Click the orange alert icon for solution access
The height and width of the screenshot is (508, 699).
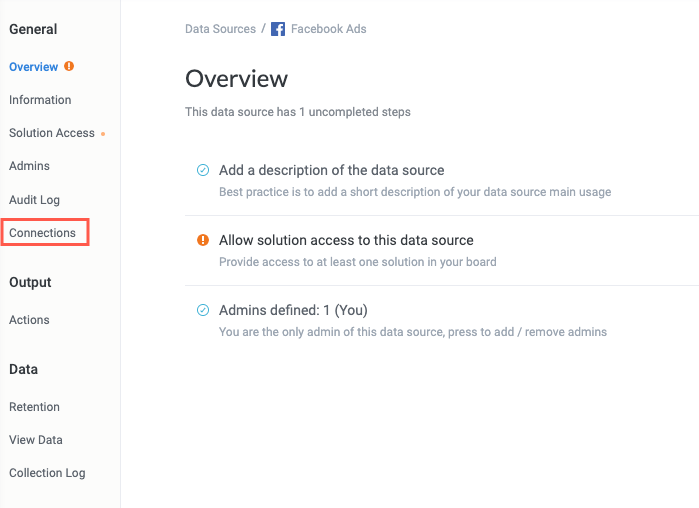[203, 240]
